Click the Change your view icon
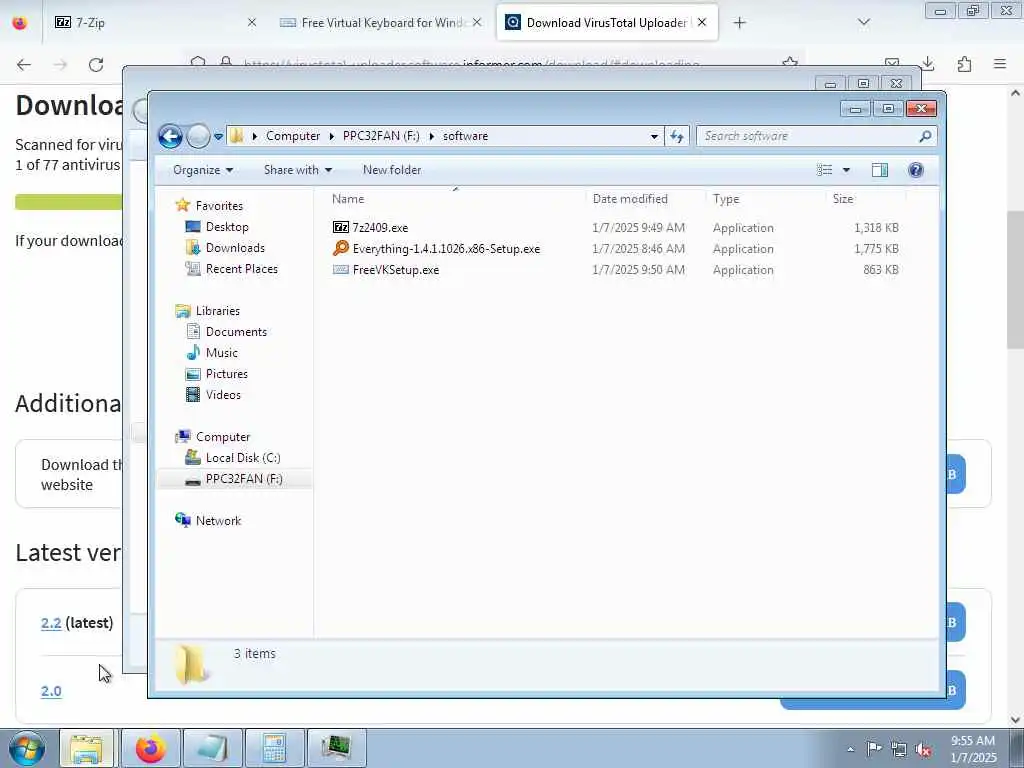 [825, 170]
